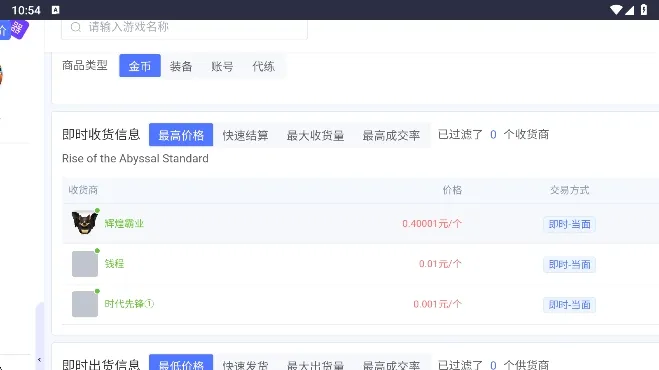
Task: Click the purple badge icon top-left
Action: [18, 29]
